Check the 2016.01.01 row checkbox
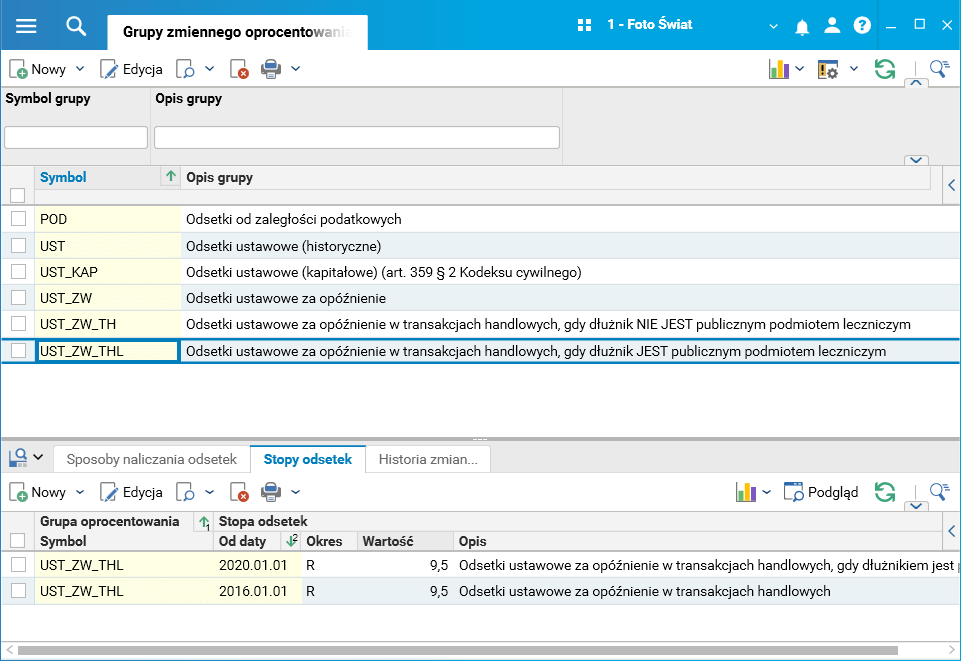This screenshot has width=961, height=661. [x=18, y=591]
